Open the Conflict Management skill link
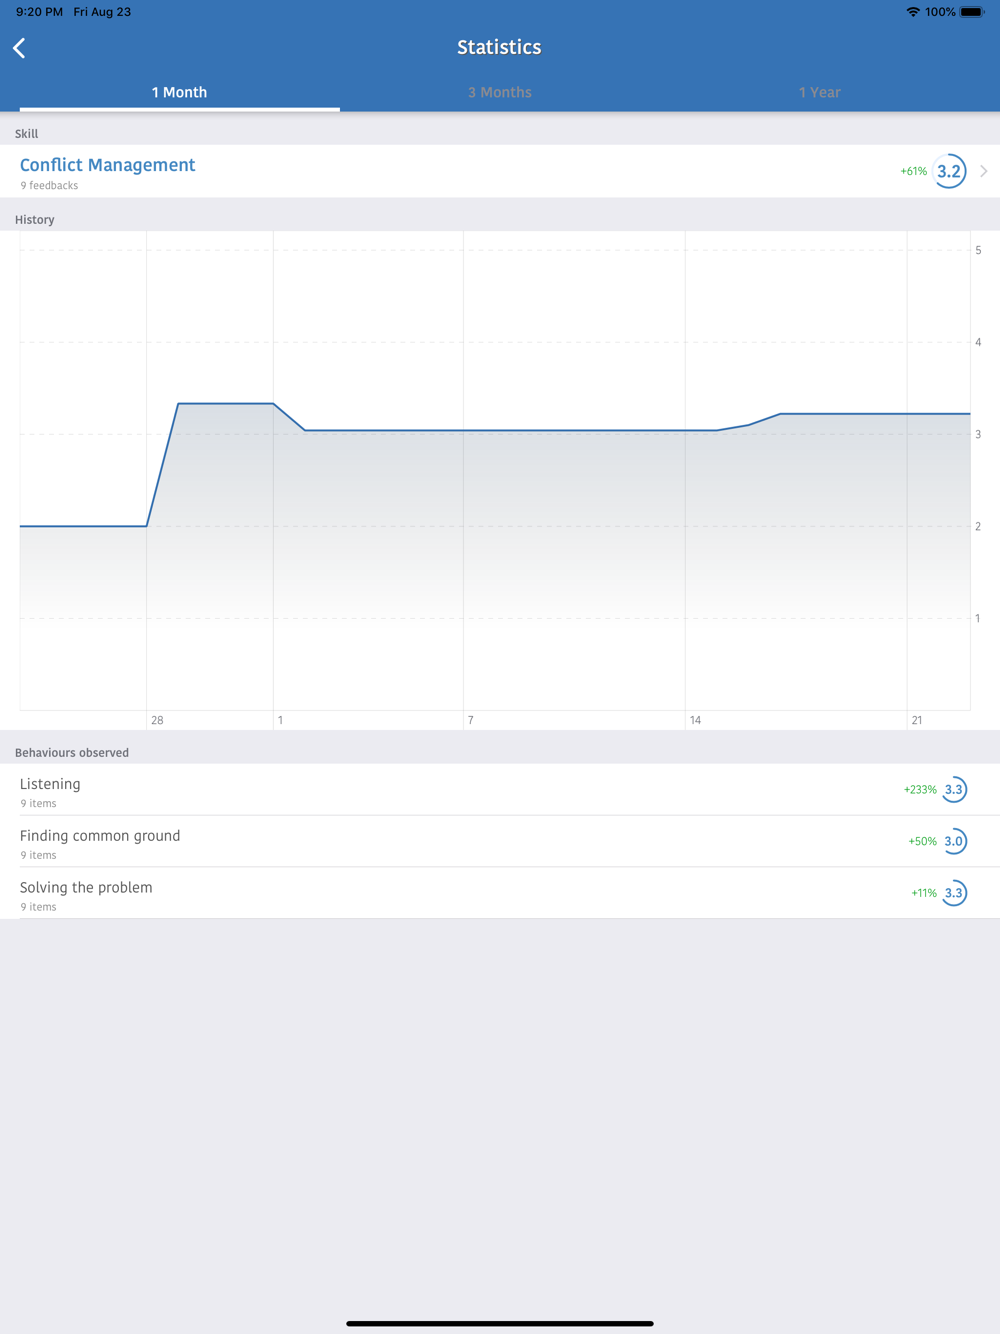The width and height of the screenshot is (1000, 1334). pos(108,165)
